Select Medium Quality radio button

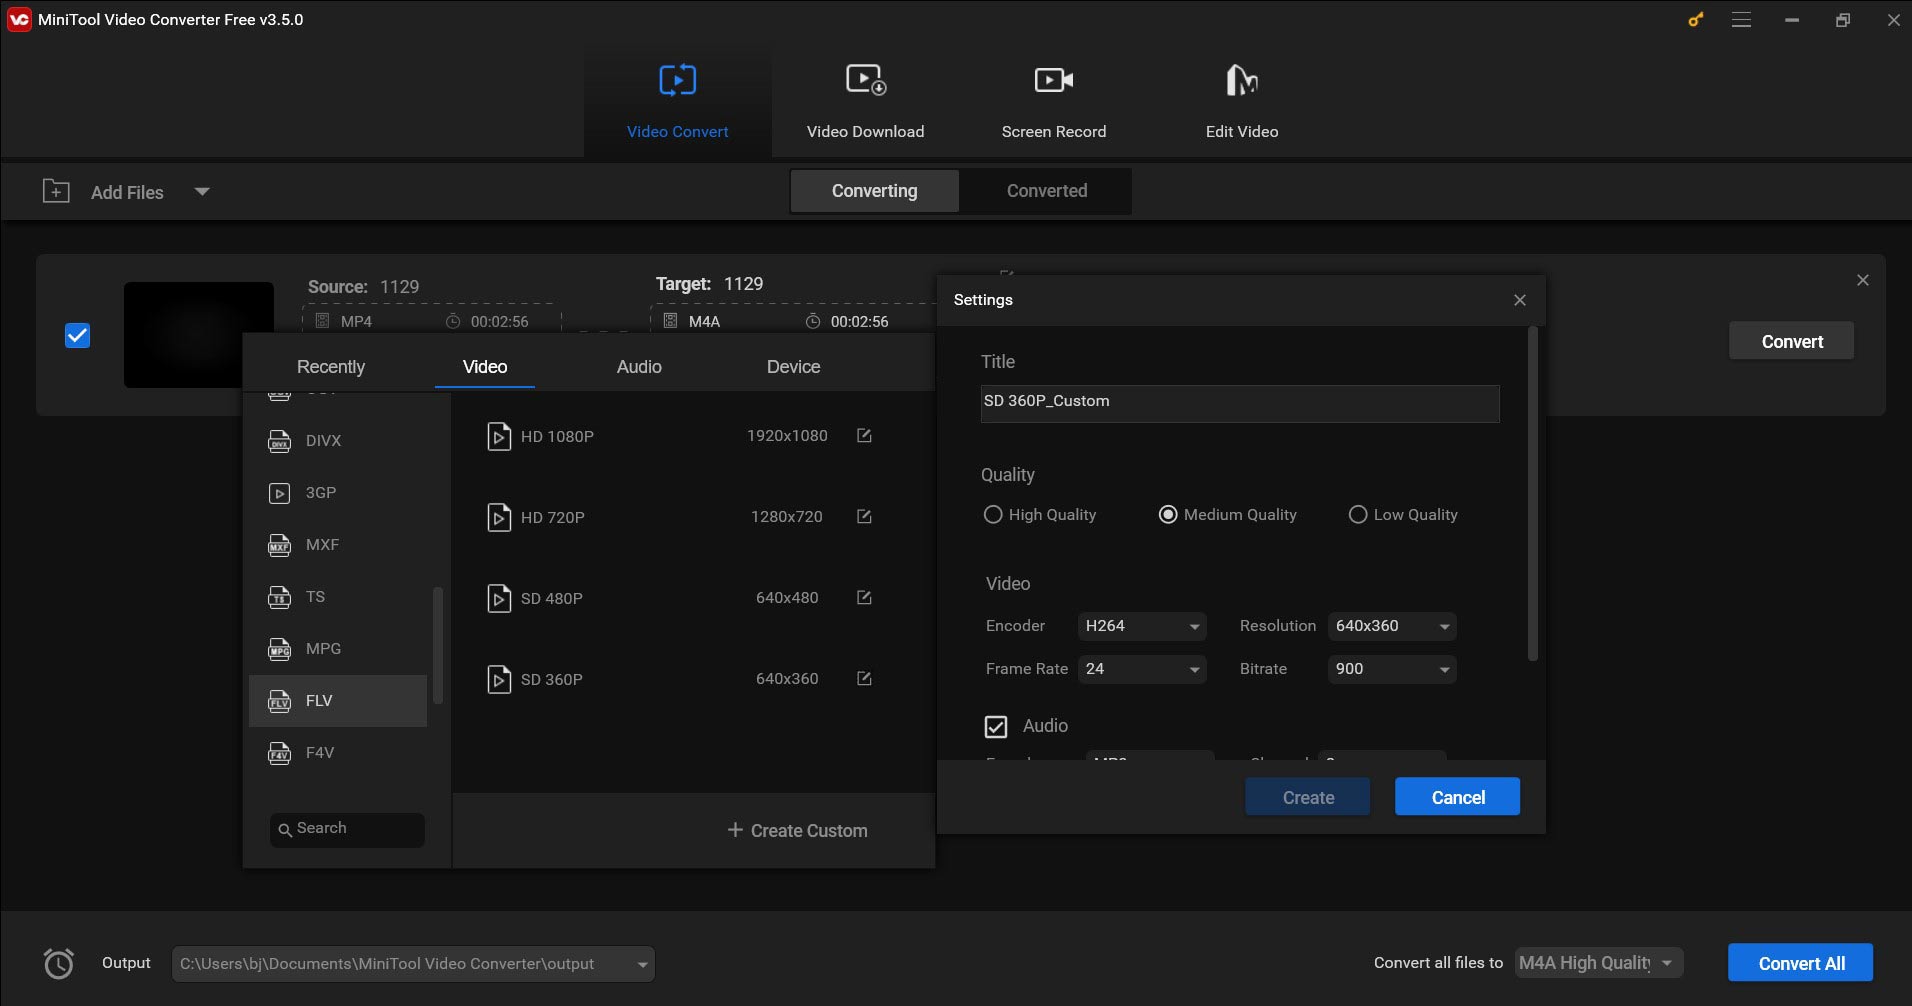[x=1168, y=515]
